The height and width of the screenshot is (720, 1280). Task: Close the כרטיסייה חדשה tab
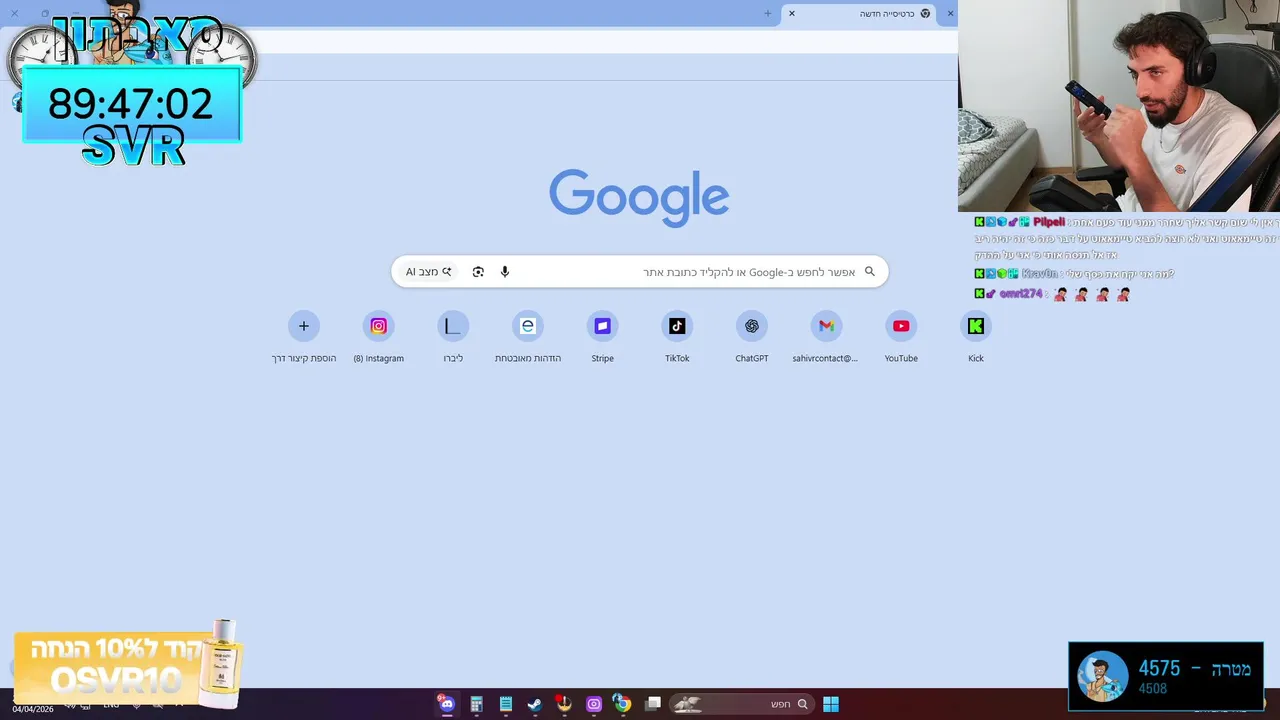tap(792, 14)
